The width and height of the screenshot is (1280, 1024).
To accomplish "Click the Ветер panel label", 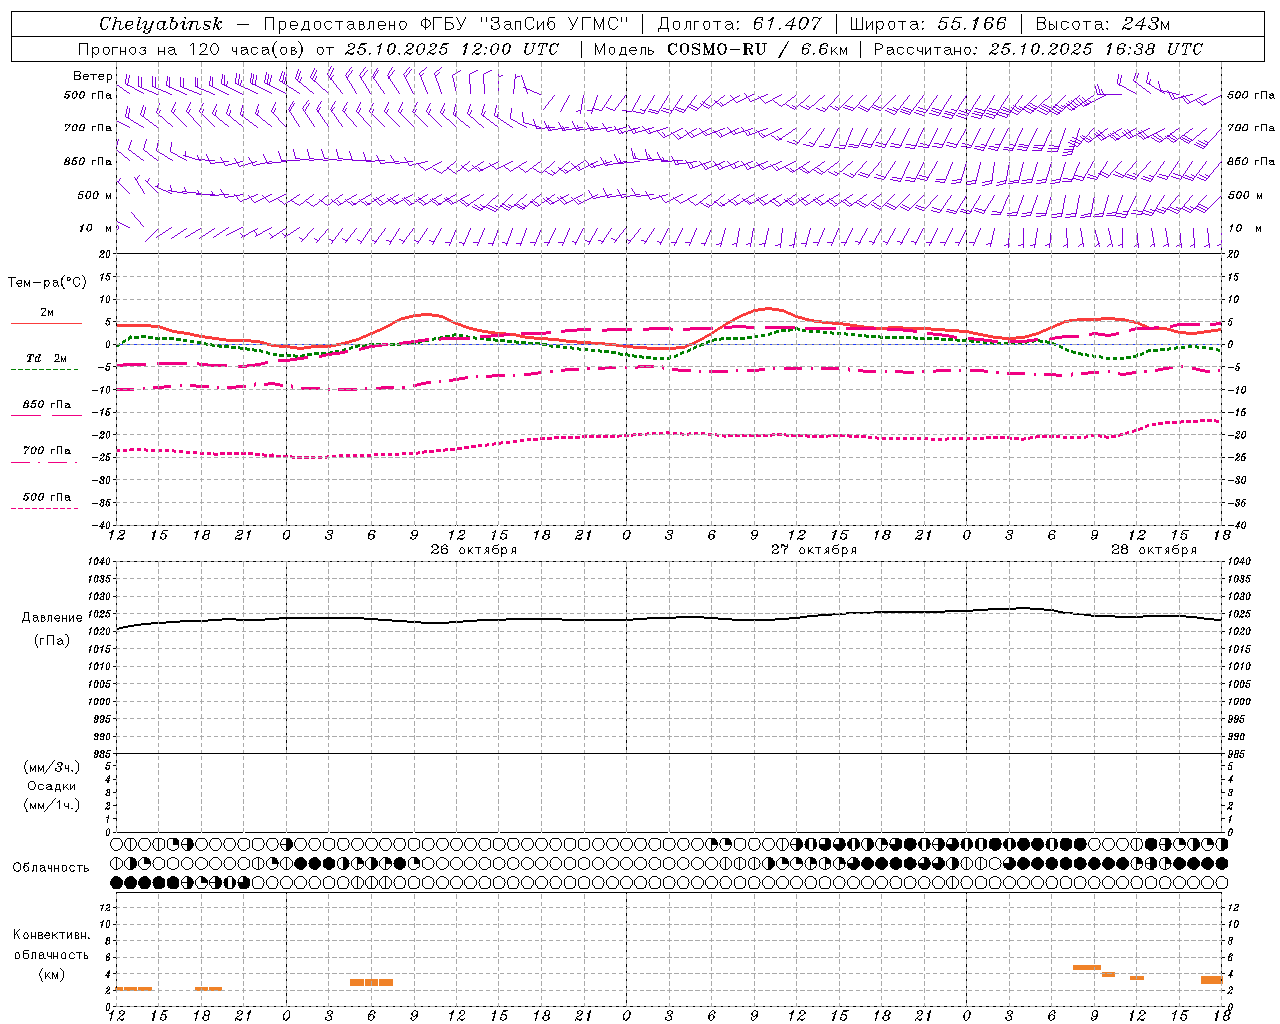I will click(92, 76).
